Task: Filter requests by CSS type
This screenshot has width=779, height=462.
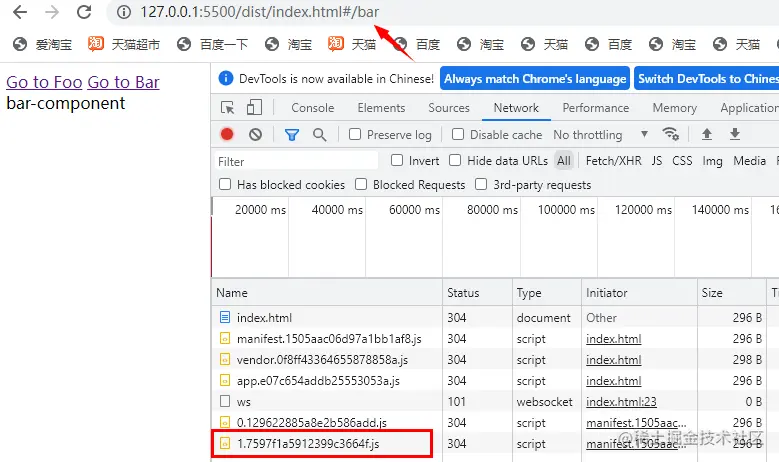Action: pos(682,161)
